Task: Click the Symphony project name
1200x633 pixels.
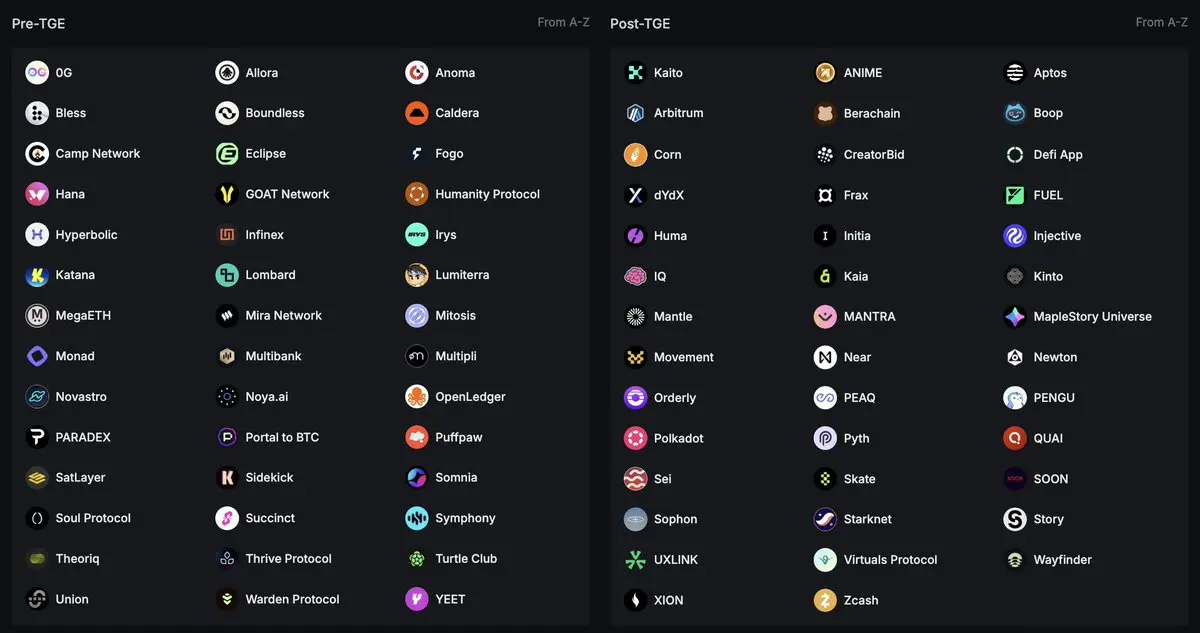Action: click(x=465, y=518)
